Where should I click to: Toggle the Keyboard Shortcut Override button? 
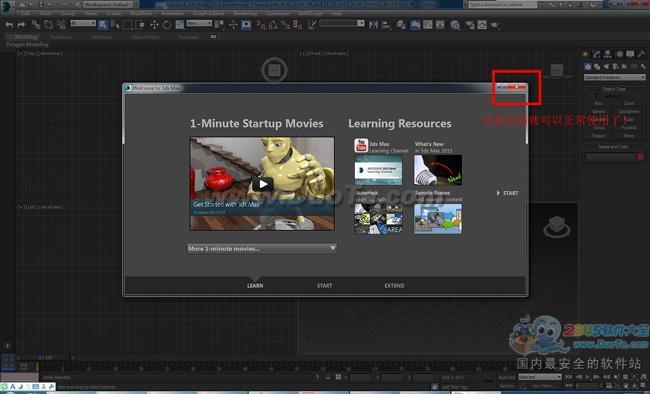[246, 25]
